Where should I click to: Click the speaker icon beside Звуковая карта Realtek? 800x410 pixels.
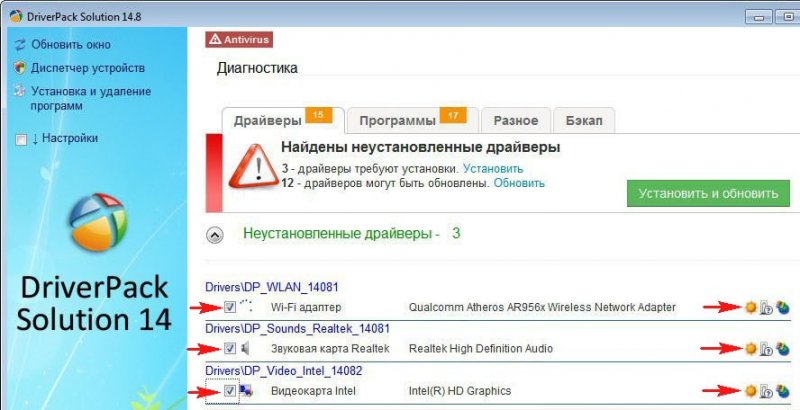click(245, 348)
